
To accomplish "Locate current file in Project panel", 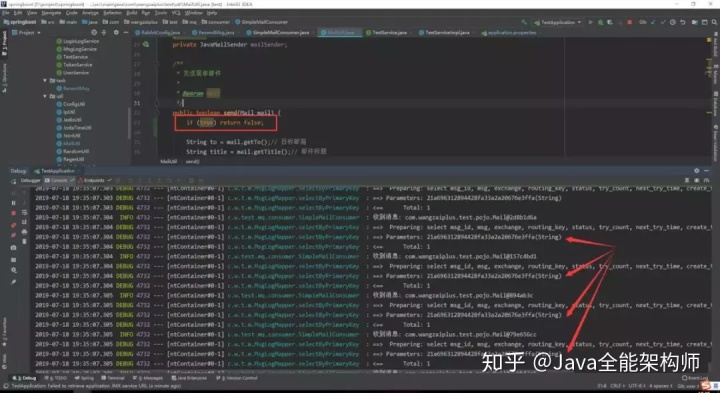I will [94, 33].
